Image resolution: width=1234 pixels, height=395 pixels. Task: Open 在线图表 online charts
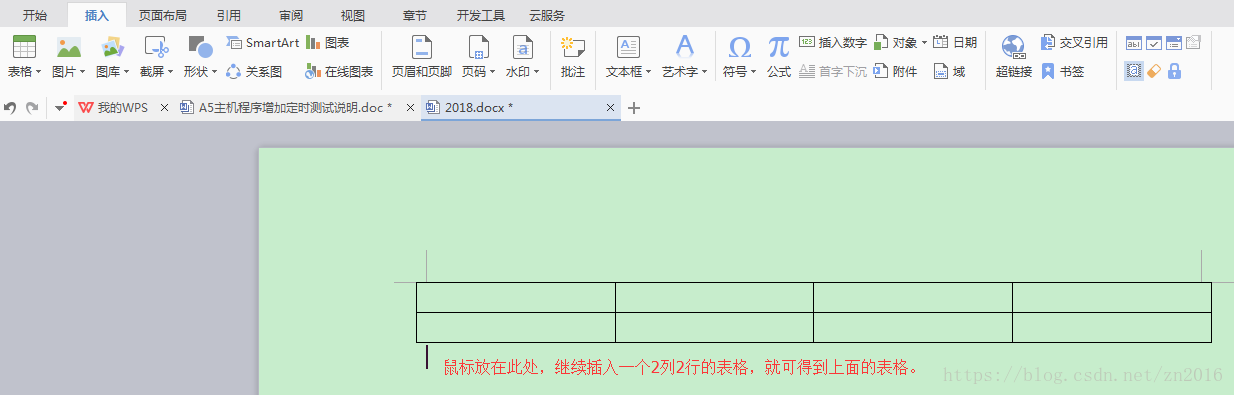[x=340, y=71]
